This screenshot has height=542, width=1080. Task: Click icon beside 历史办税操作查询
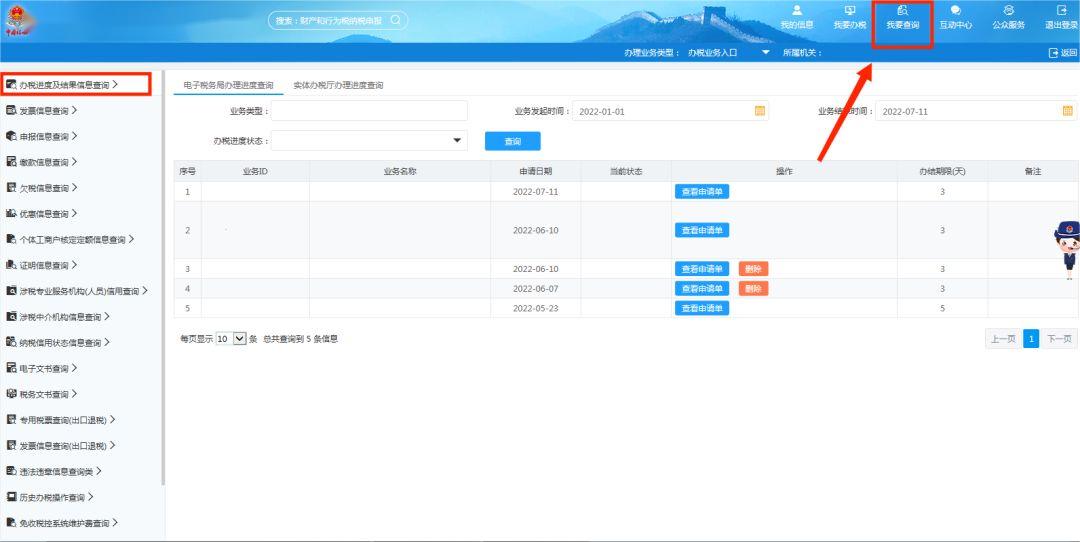[x=11, y=497]
